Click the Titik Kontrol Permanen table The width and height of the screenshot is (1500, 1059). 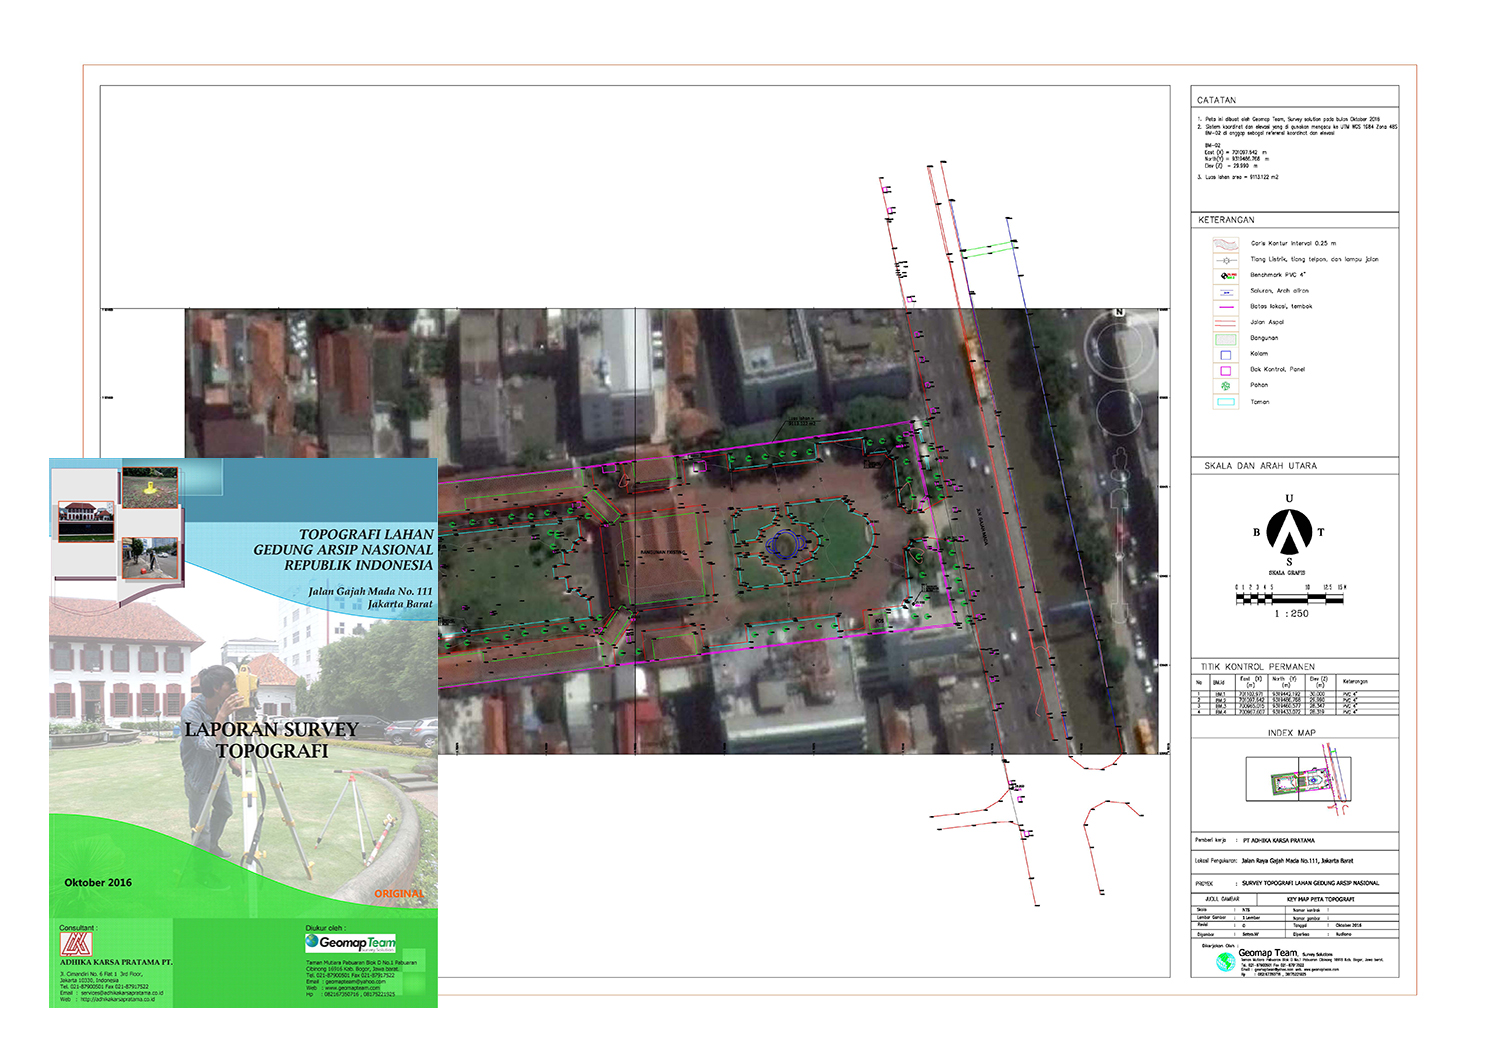[1294, 694]
